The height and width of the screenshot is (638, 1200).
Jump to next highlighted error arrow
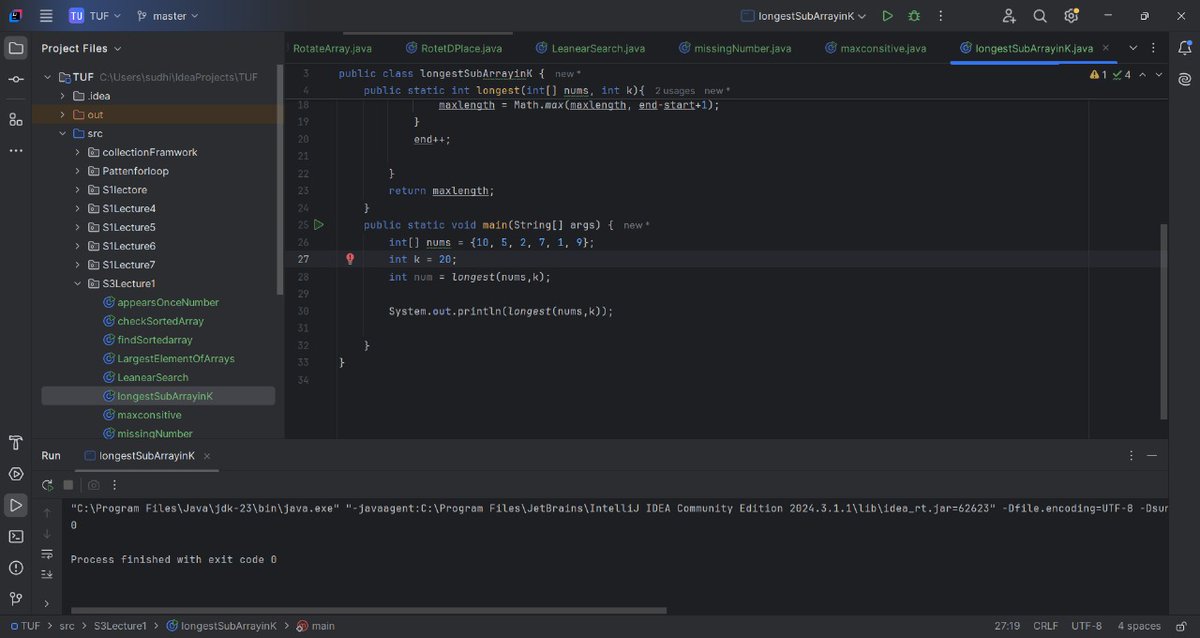[x=1159, y=74]
